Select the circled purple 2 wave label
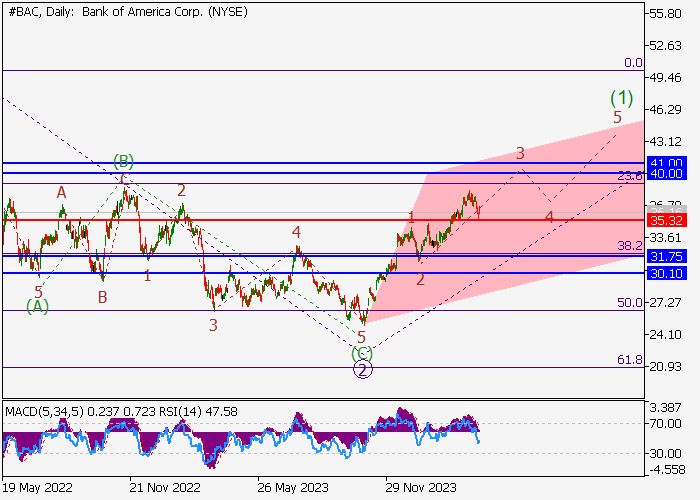Screen dimensions: 700x500 (x=363, y=370)
